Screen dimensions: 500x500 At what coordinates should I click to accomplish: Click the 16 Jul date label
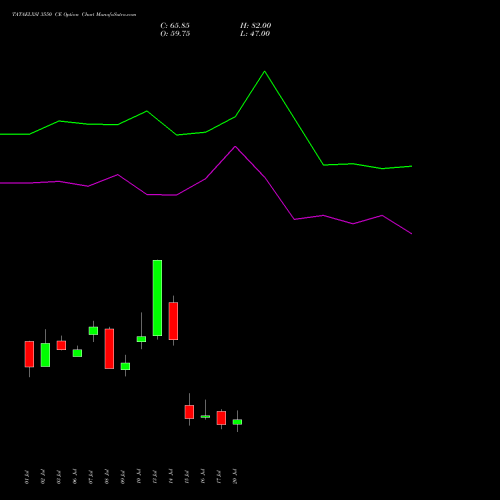(x=203, y=477)
